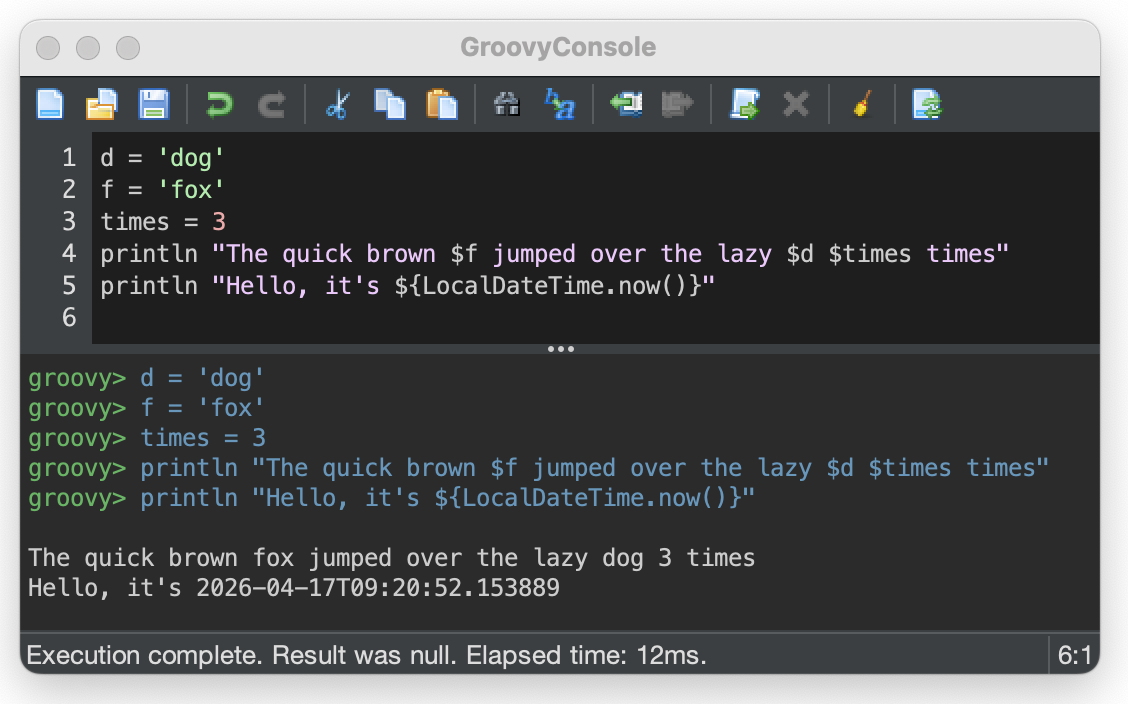Create a new file with the New icon

point(49,104)
